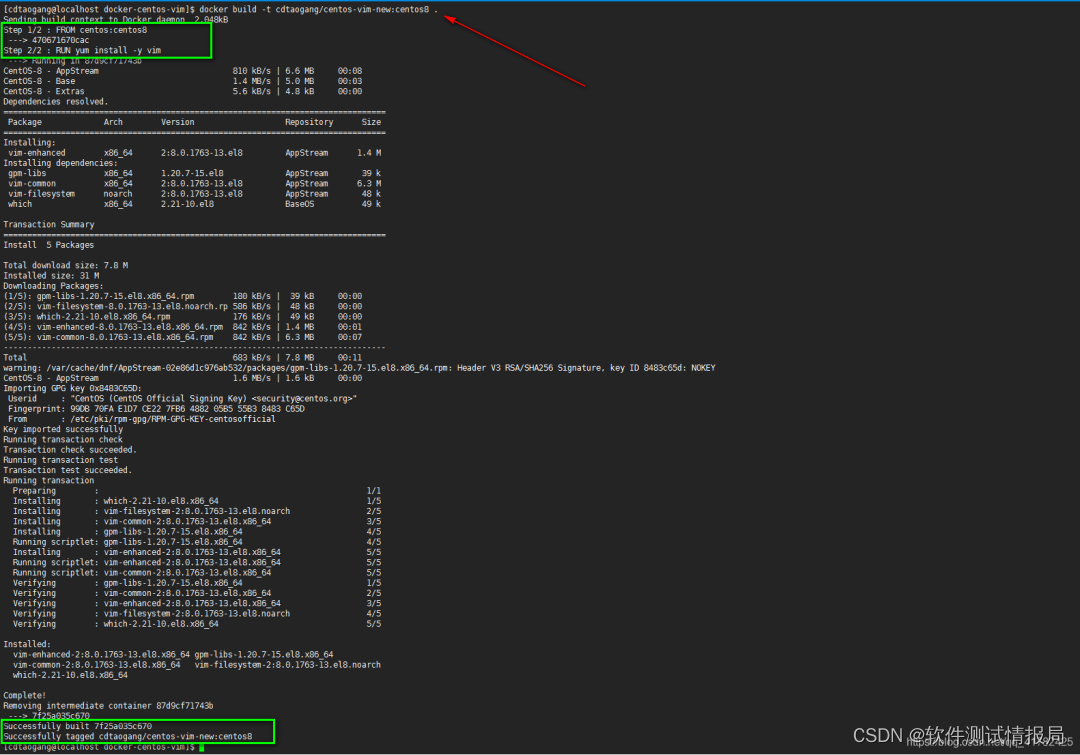The width and height of the screenshot is (1080, 755).
Task: Click the 'Removing intermediate container' line
Action: coord(108,706)
